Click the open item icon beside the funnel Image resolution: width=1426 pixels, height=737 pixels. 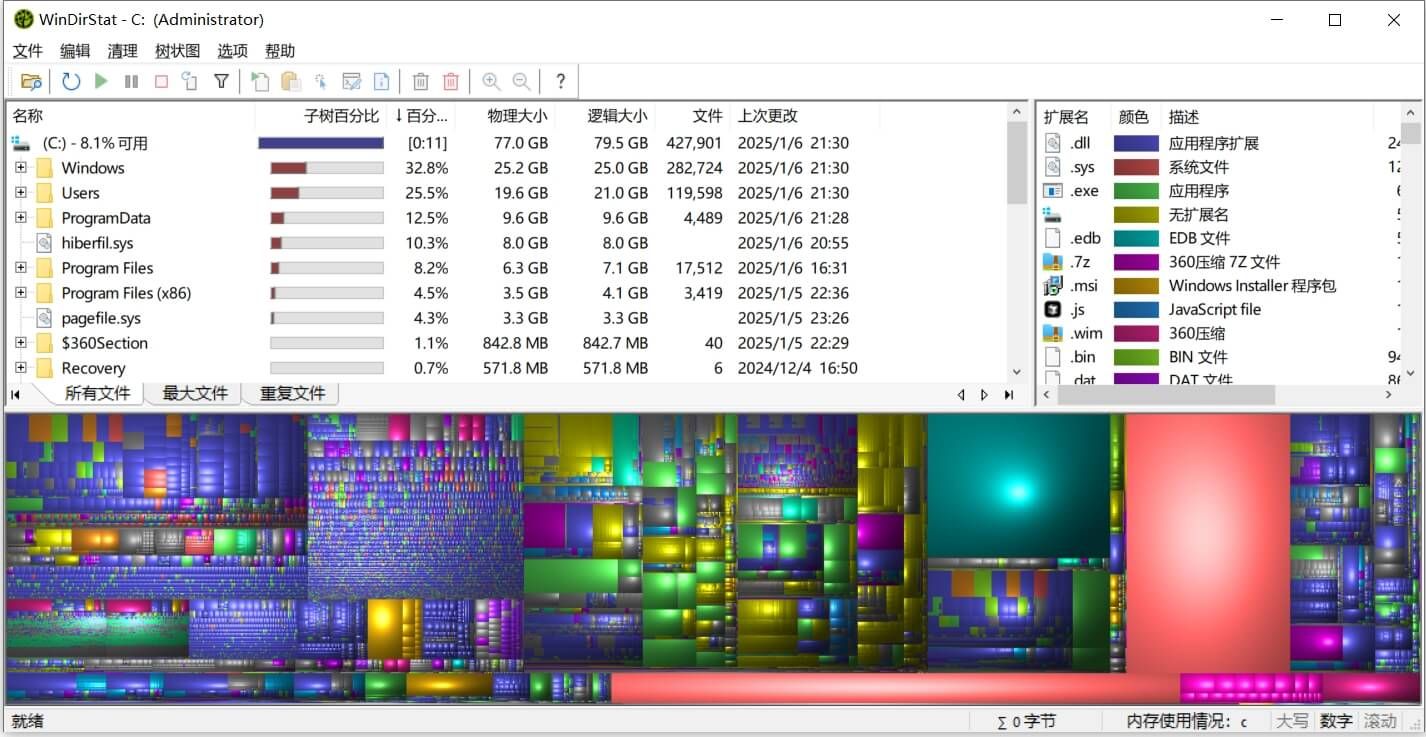260,81
